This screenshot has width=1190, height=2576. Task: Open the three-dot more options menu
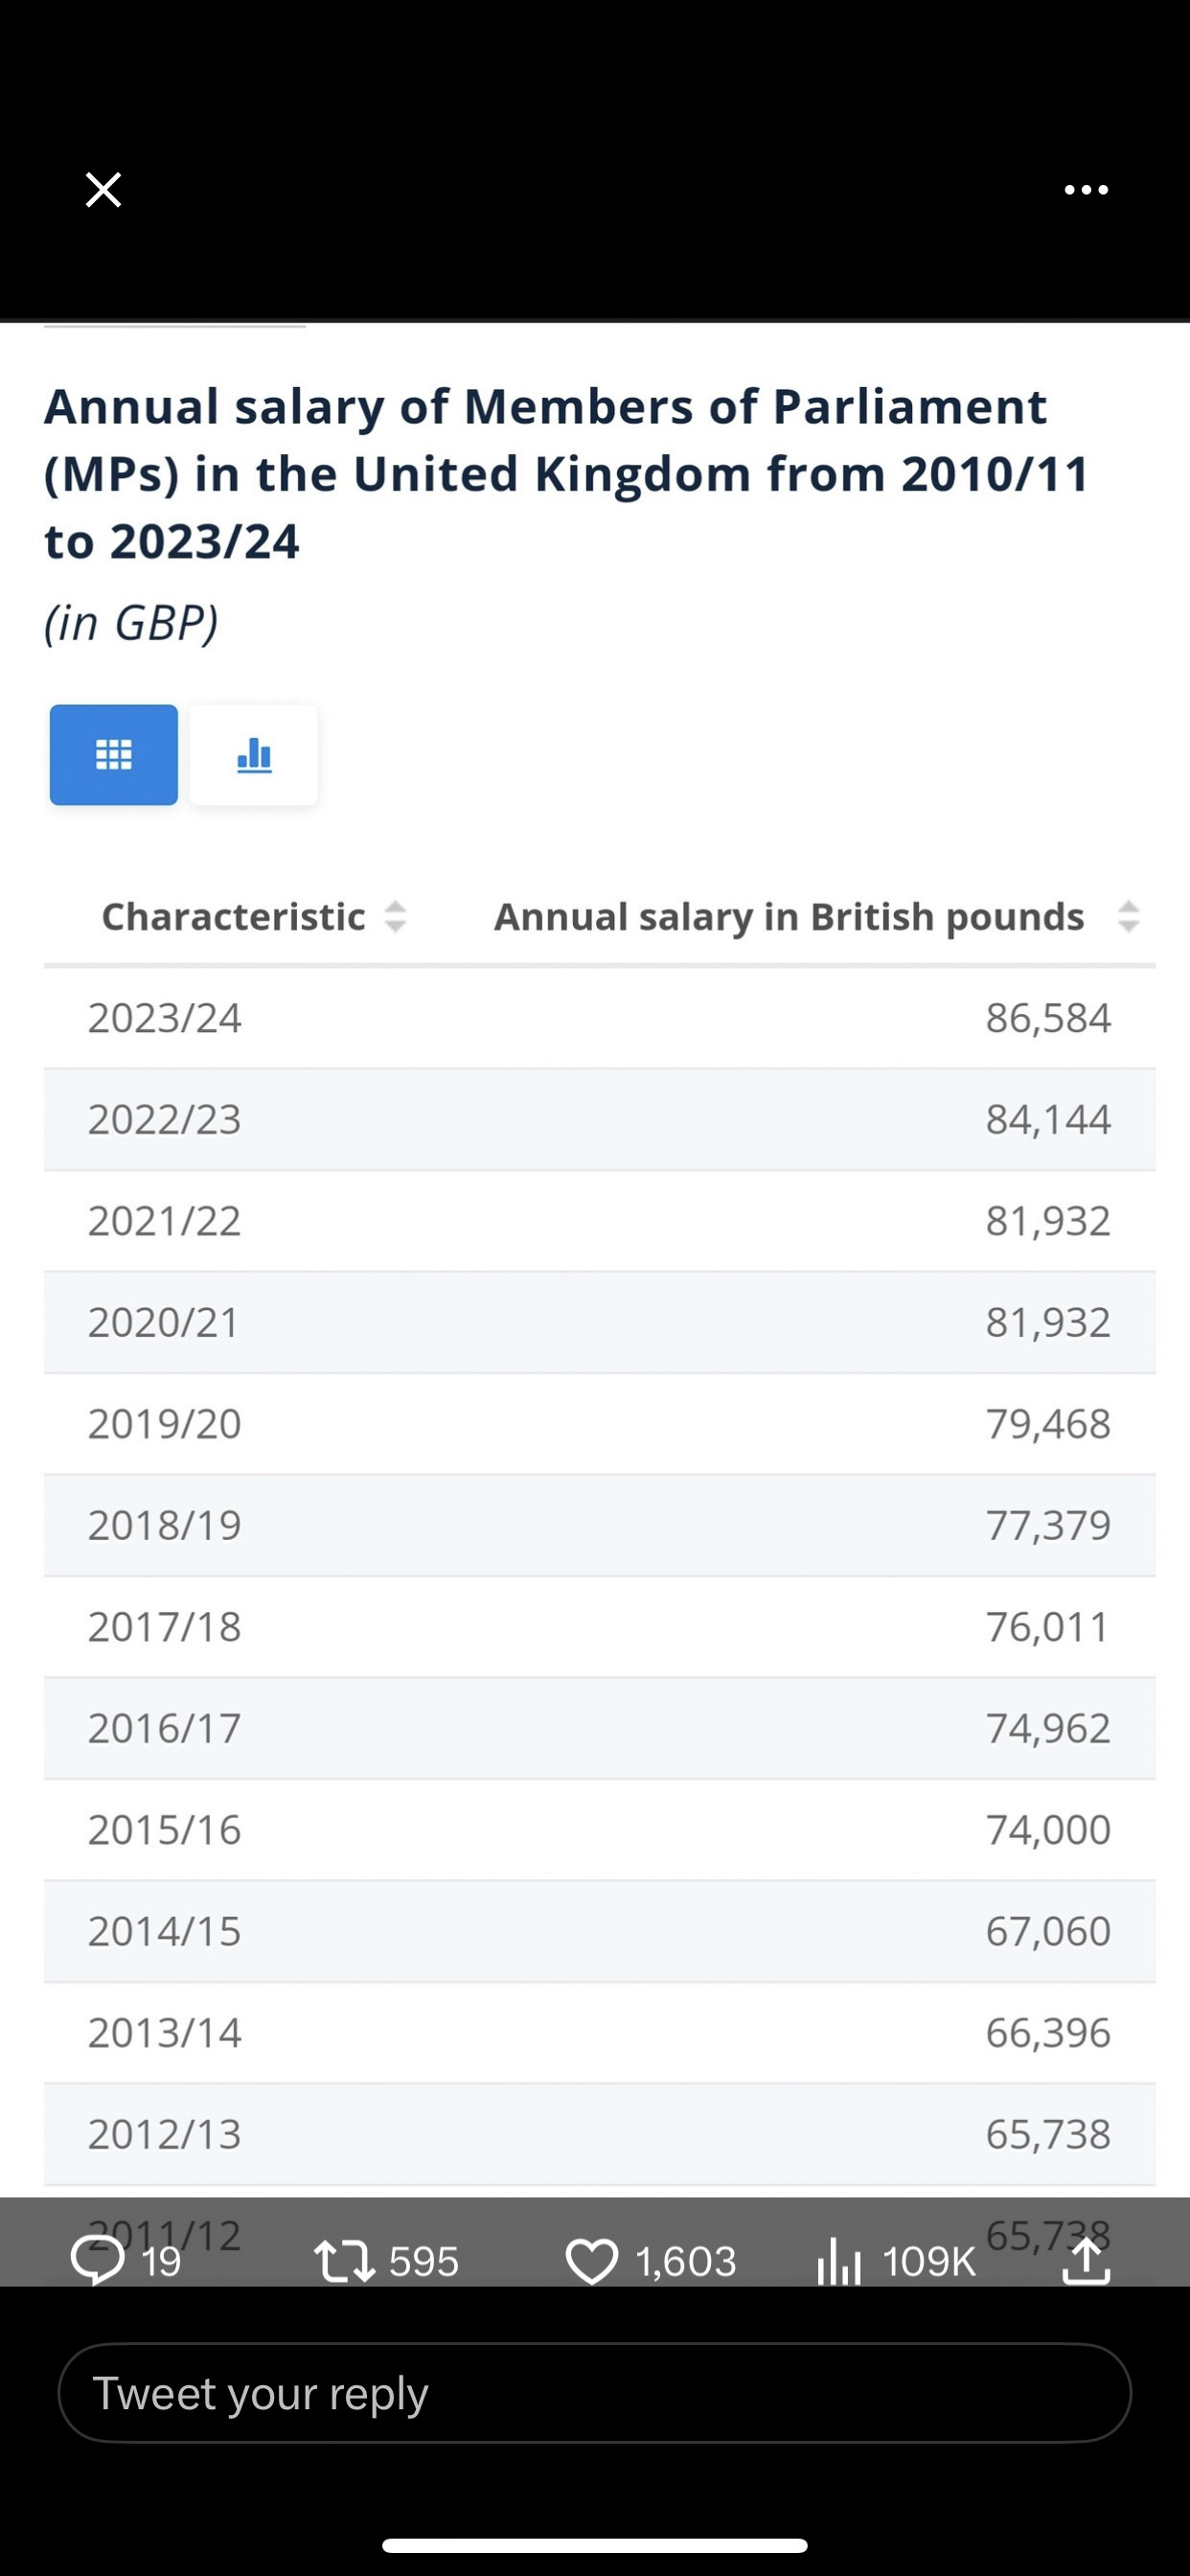click(x=1086, y=190)
